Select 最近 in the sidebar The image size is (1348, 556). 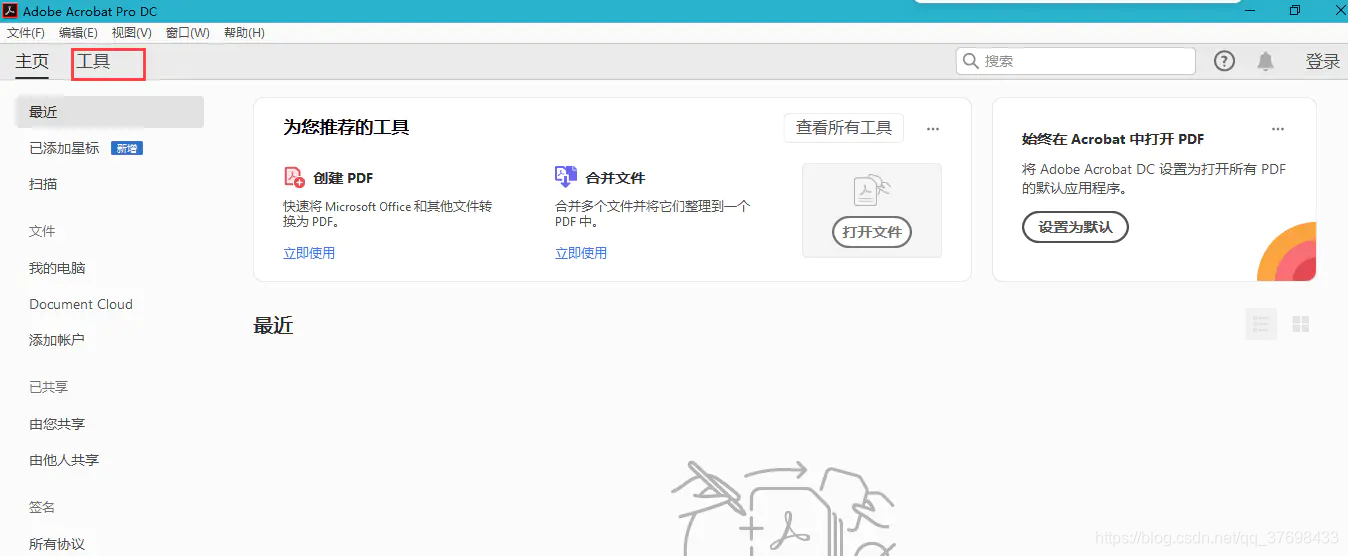(110, 112)
